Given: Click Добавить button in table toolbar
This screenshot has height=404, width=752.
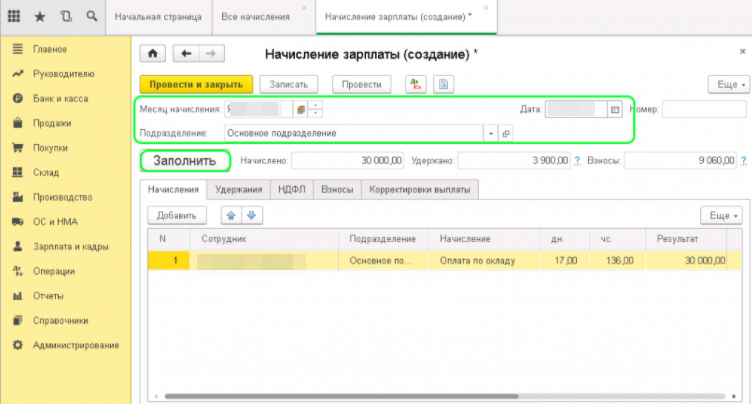Looking at the screenshot, I should click(x=176, y=215).
